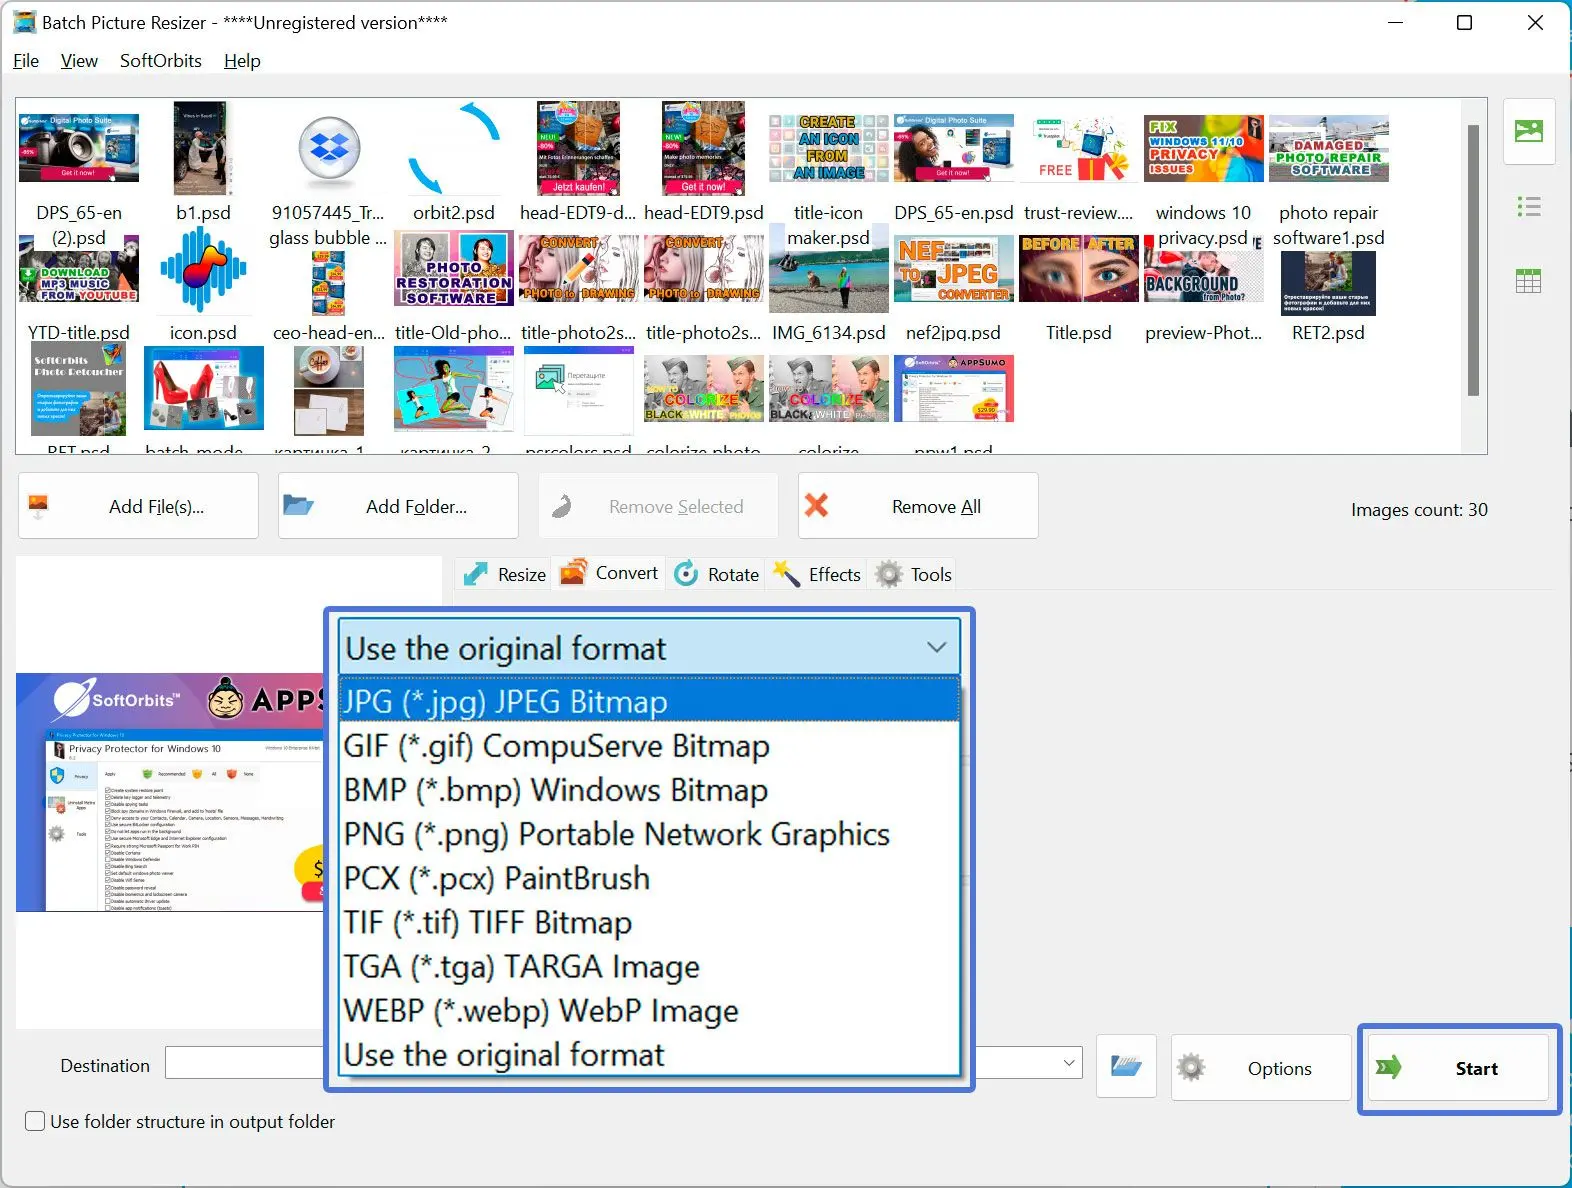The image size is (1572, 1188).
Task: Open the Help menu
Action: point(242,61)
